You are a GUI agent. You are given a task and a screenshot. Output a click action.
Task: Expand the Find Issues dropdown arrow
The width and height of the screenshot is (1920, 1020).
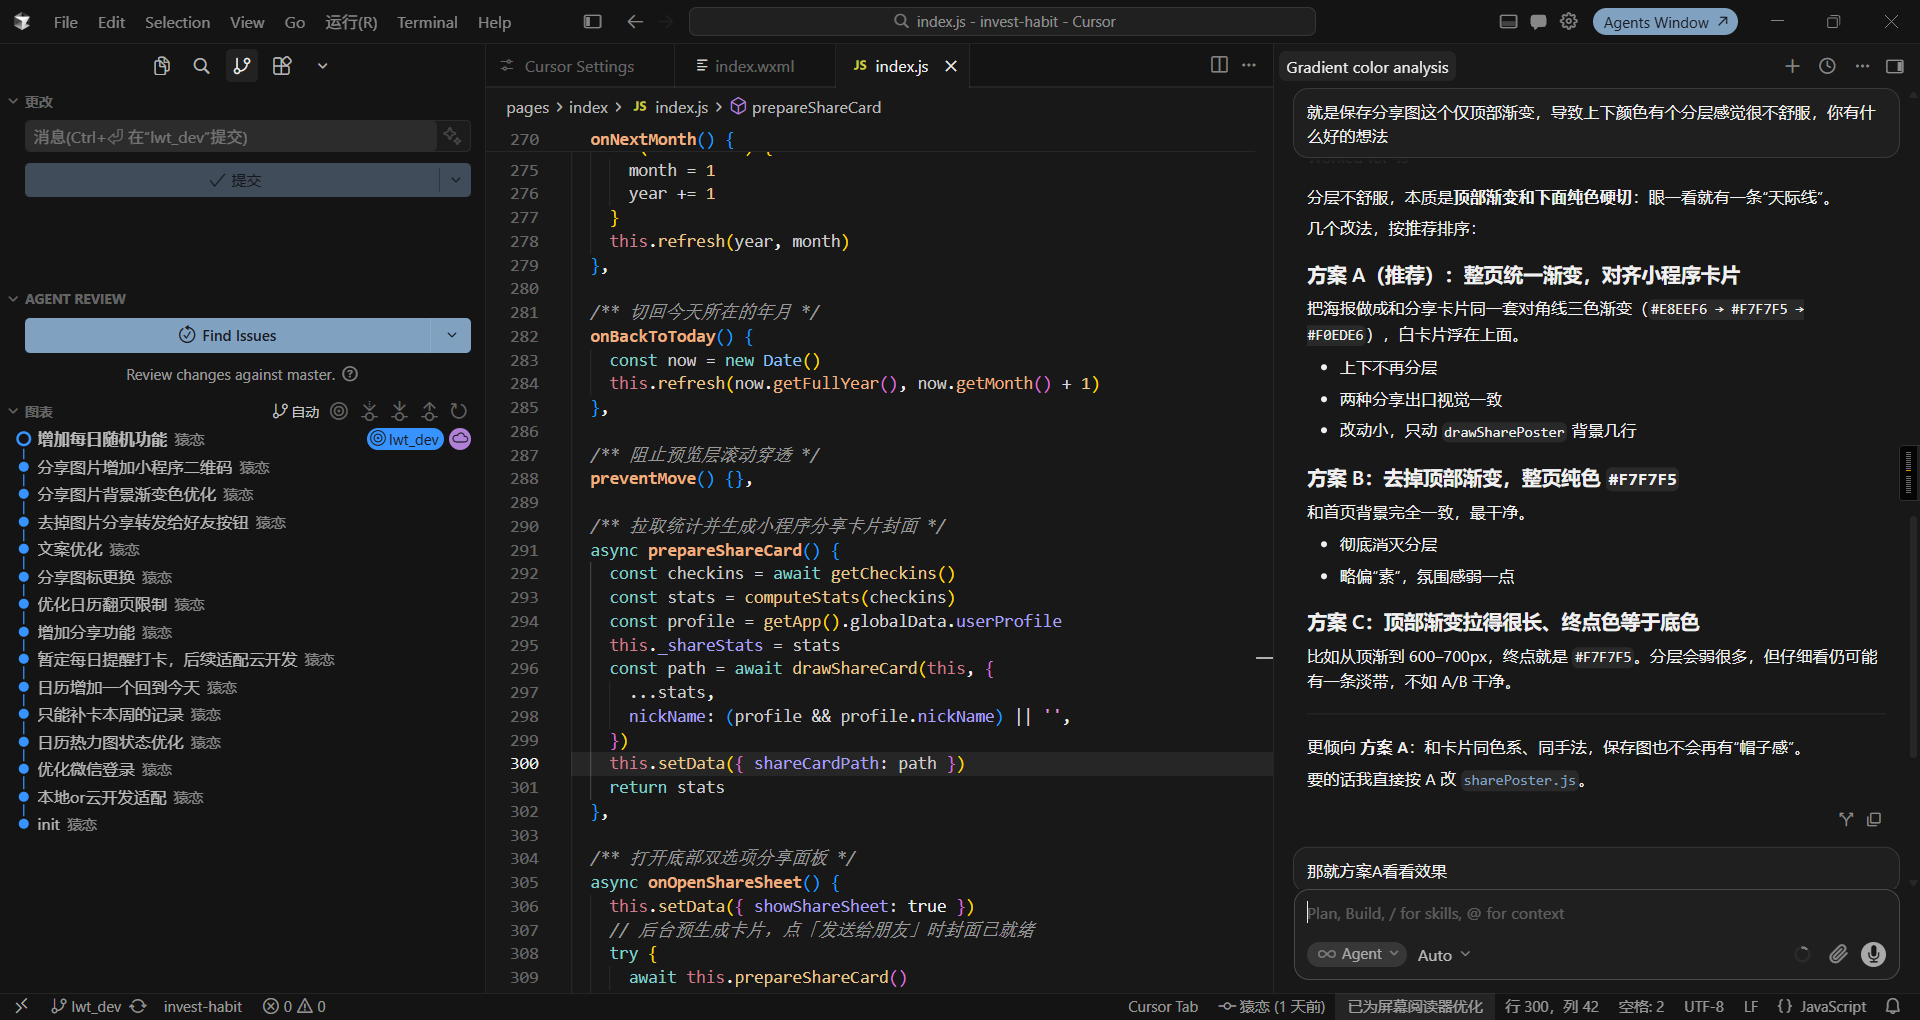[452, 335]
